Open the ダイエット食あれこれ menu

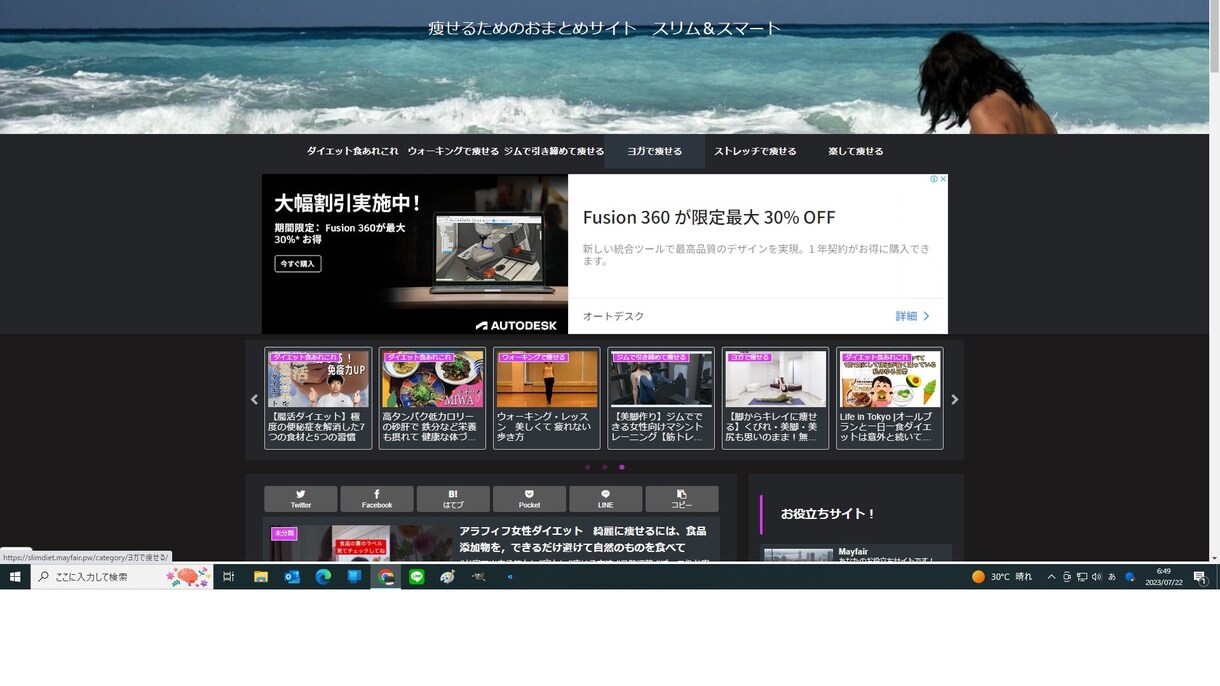click(352, 151)
